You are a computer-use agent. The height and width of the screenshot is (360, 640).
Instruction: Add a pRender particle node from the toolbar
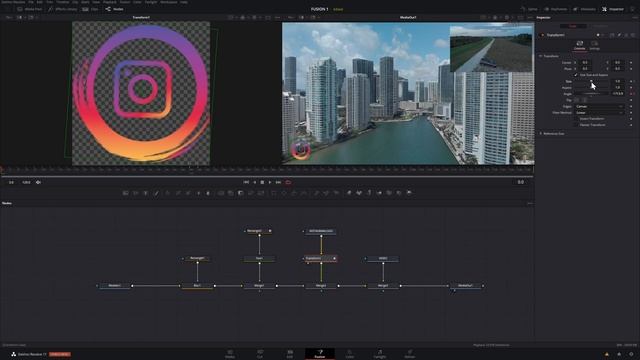click(x=336, y=193)
